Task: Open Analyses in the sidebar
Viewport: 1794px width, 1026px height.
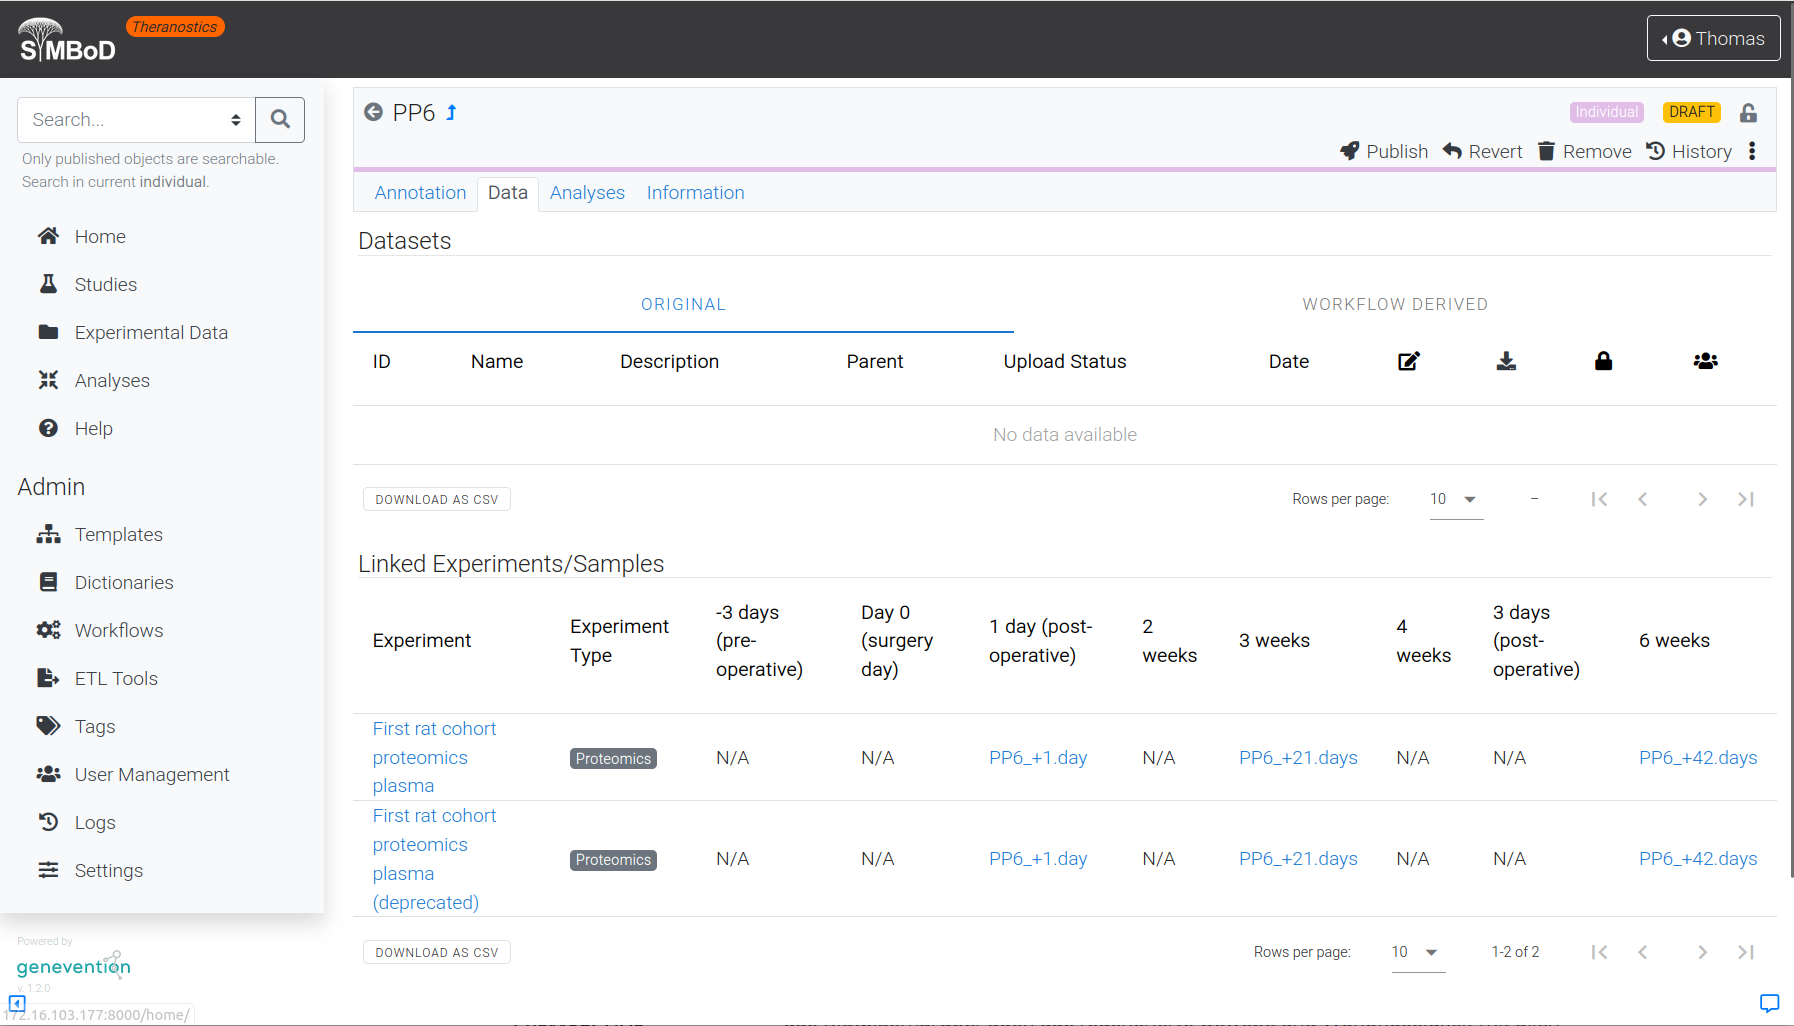Action: tap(112, 381)
